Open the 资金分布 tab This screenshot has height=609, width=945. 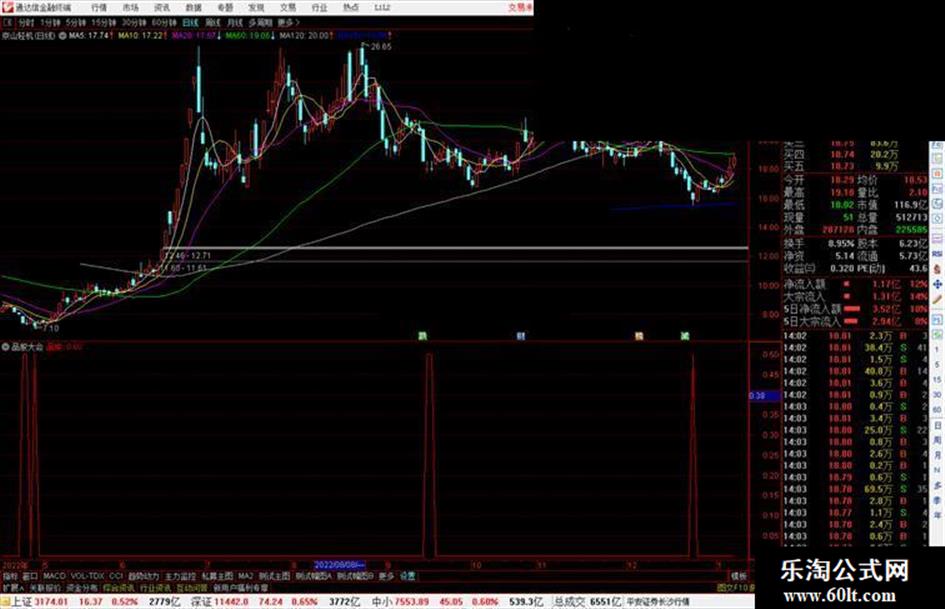click(82, 587)
